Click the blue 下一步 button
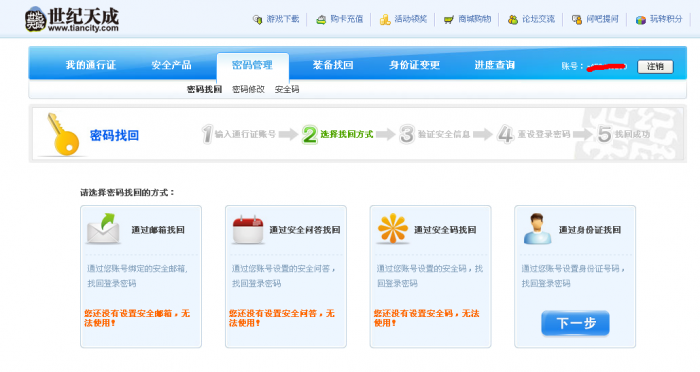The image size is (700, 372). pos(575,323)
